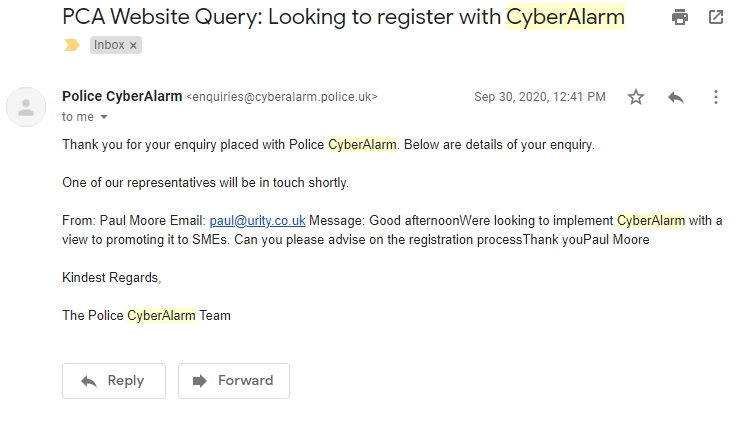Click the sender name Police CyberAlarm
Viewport: 746px width, 425px height.
point(122,97)
